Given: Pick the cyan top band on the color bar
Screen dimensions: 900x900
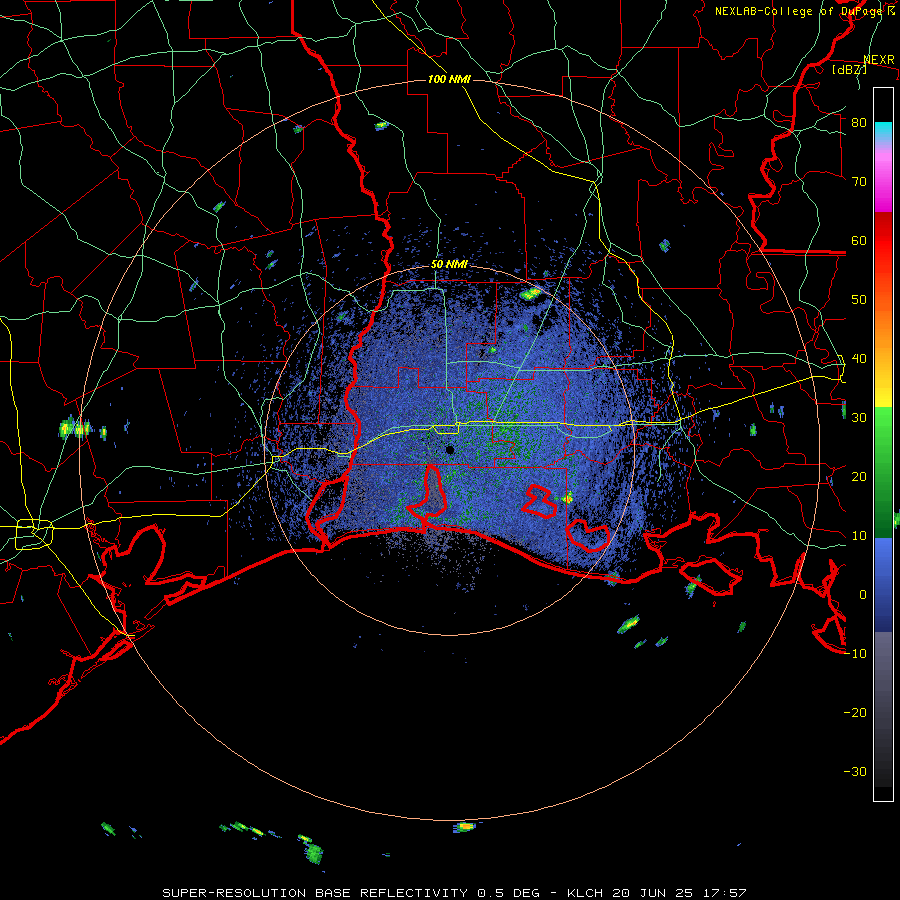Looking at the screenshot, I should point(883,131).
